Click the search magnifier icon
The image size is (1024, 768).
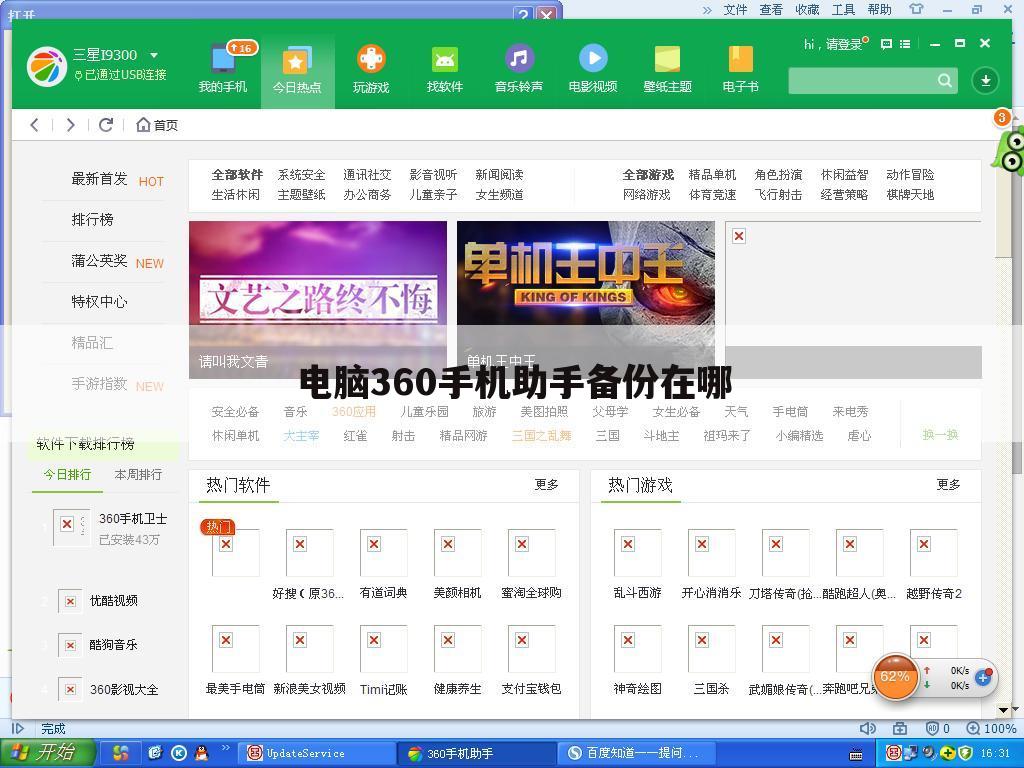(944, 80)
